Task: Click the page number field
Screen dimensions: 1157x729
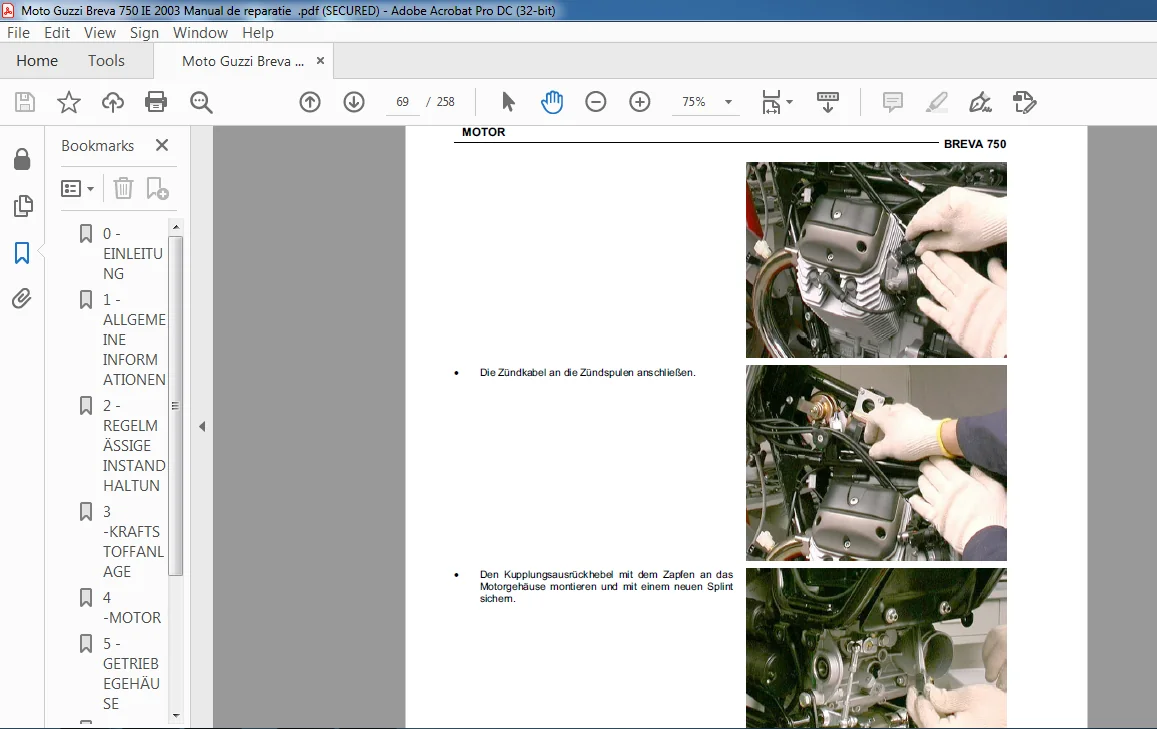Action: click(402, 102)
